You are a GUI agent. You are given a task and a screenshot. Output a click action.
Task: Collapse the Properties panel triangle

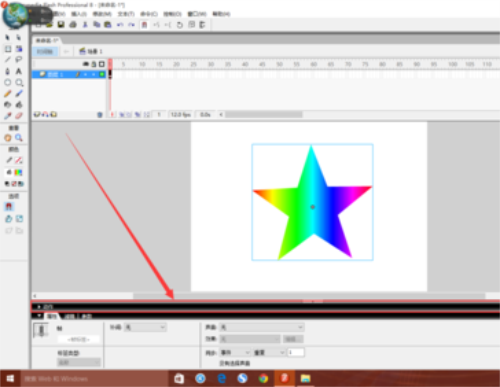(39, 316)
